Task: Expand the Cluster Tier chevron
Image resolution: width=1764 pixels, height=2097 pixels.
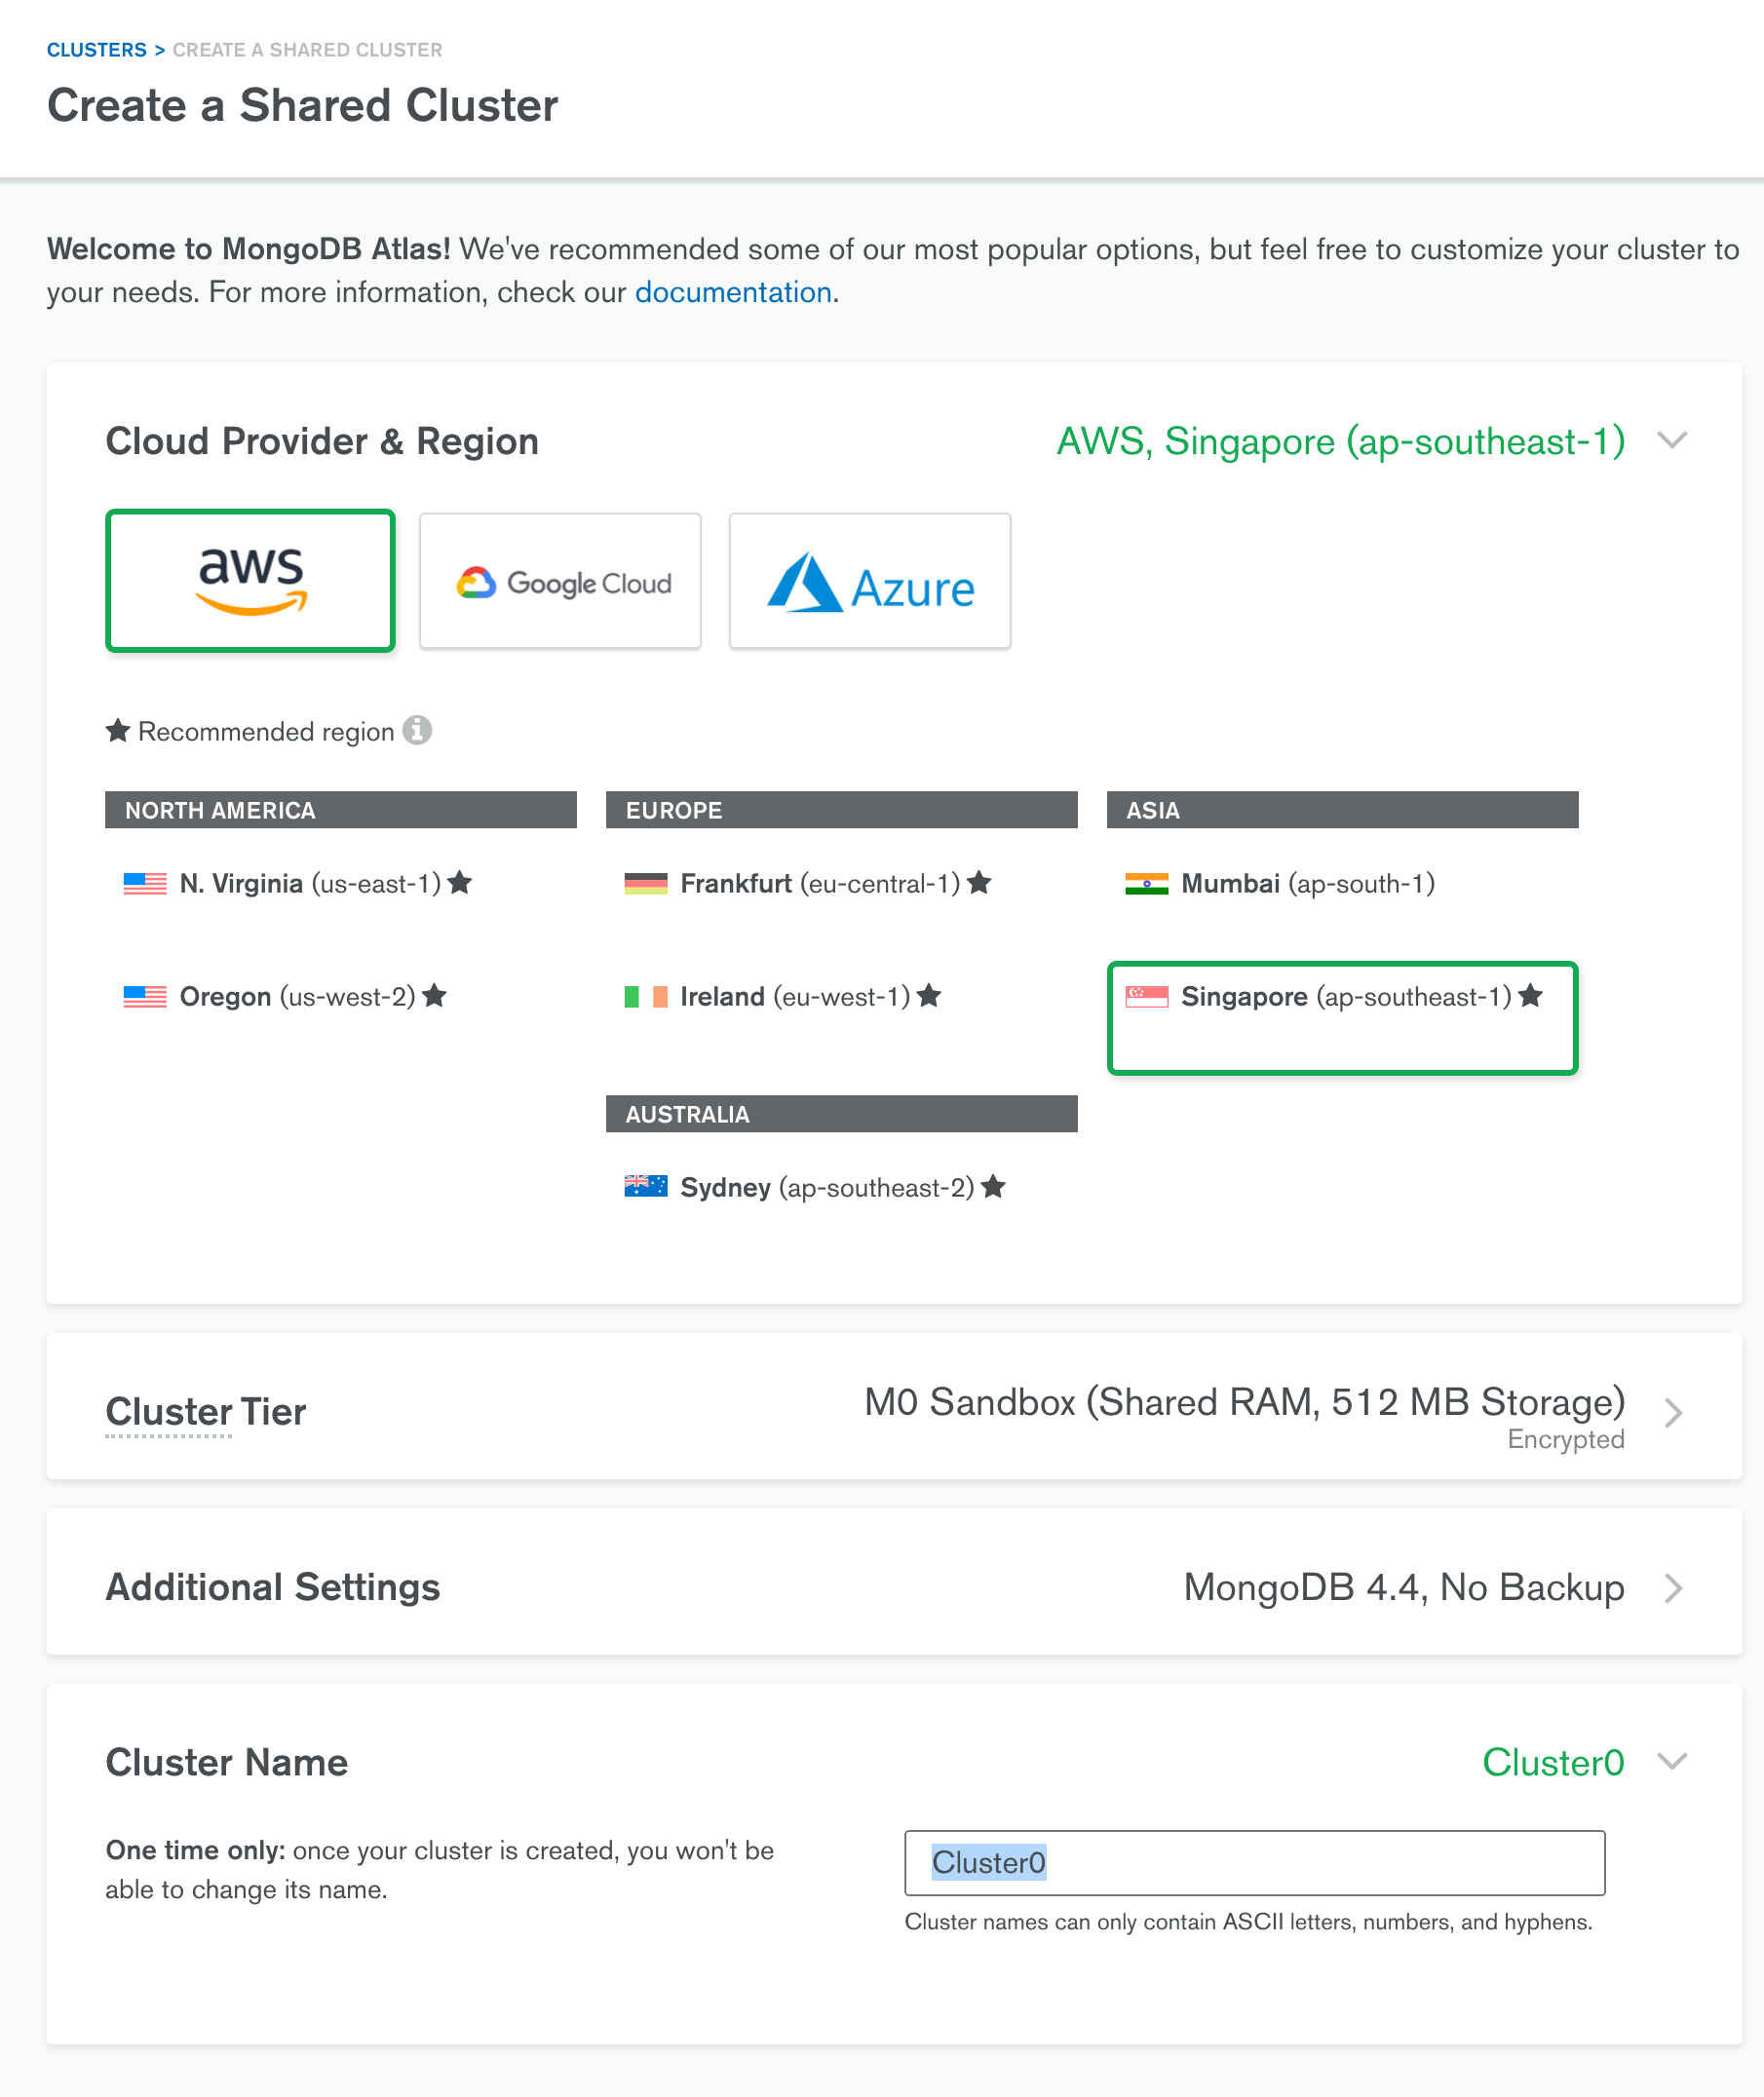Action: 1673,1413
